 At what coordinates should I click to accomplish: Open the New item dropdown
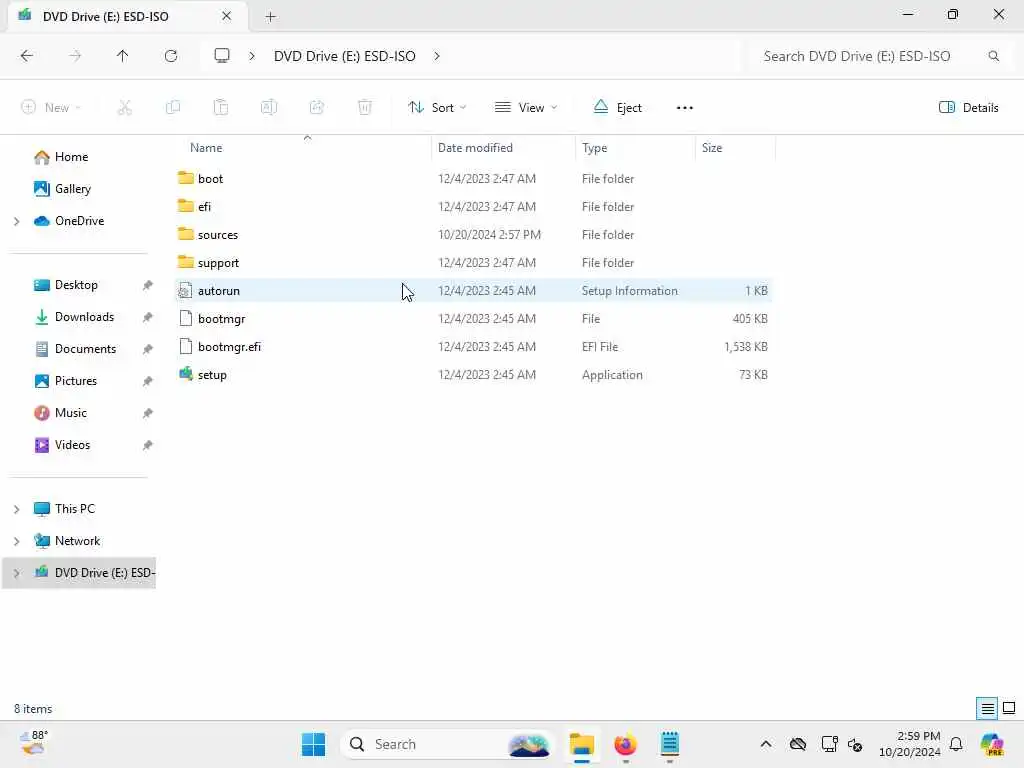tap(51, 108)
